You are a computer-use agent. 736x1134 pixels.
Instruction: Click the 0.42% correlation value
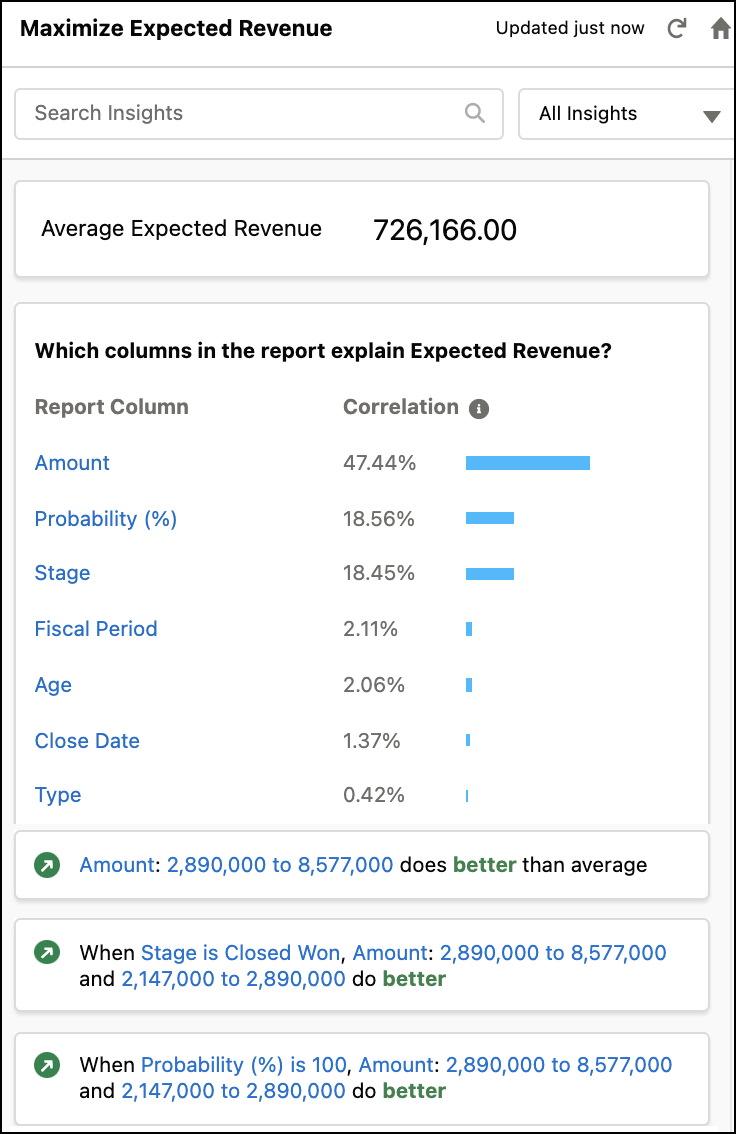point(374,796)
